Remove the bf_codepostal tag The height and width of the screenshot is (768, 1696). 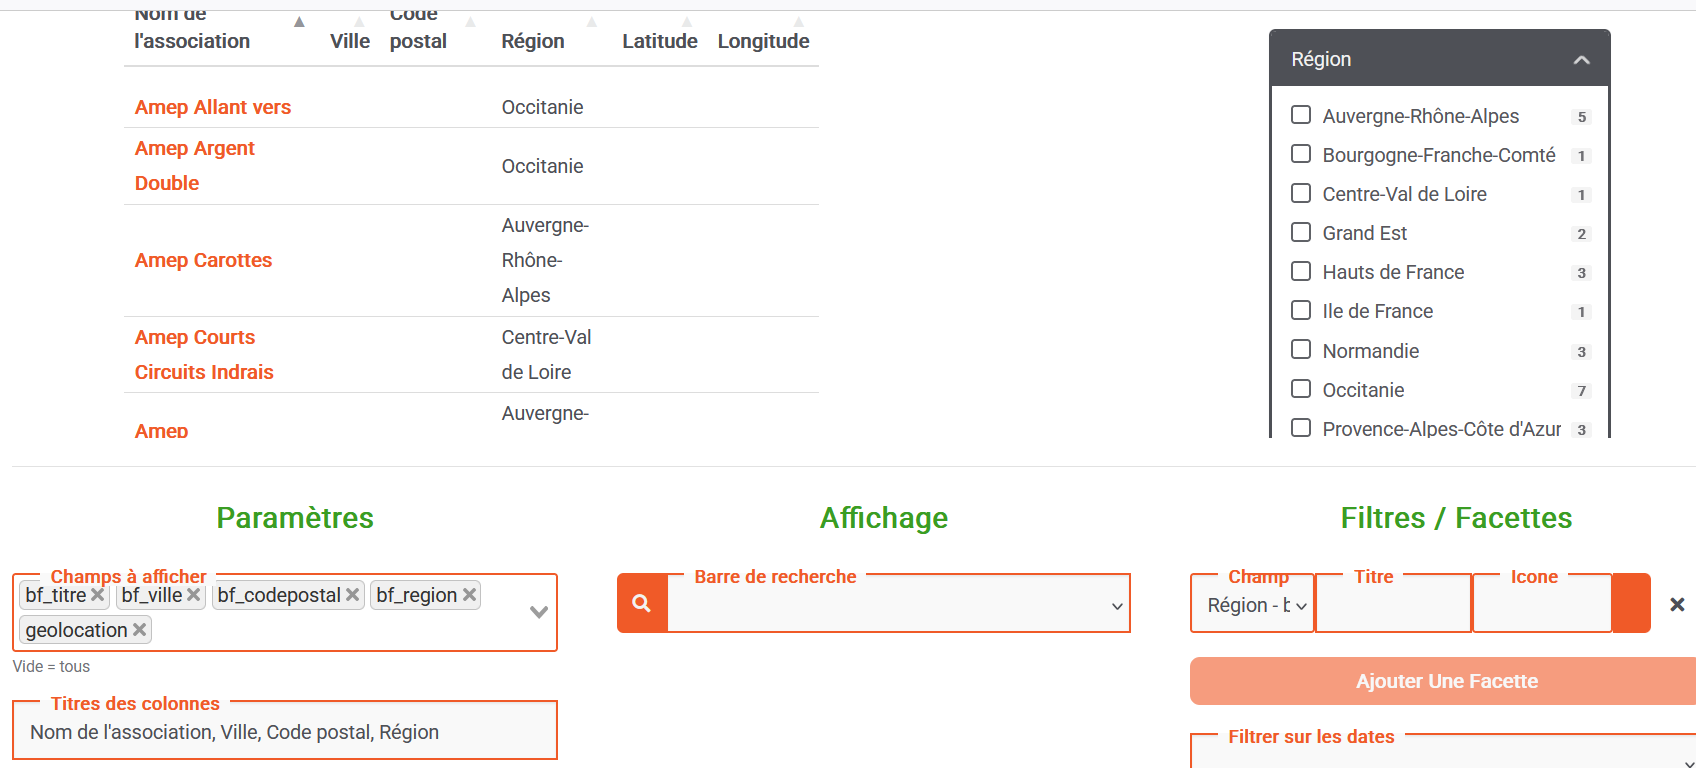tap(352, 595)
